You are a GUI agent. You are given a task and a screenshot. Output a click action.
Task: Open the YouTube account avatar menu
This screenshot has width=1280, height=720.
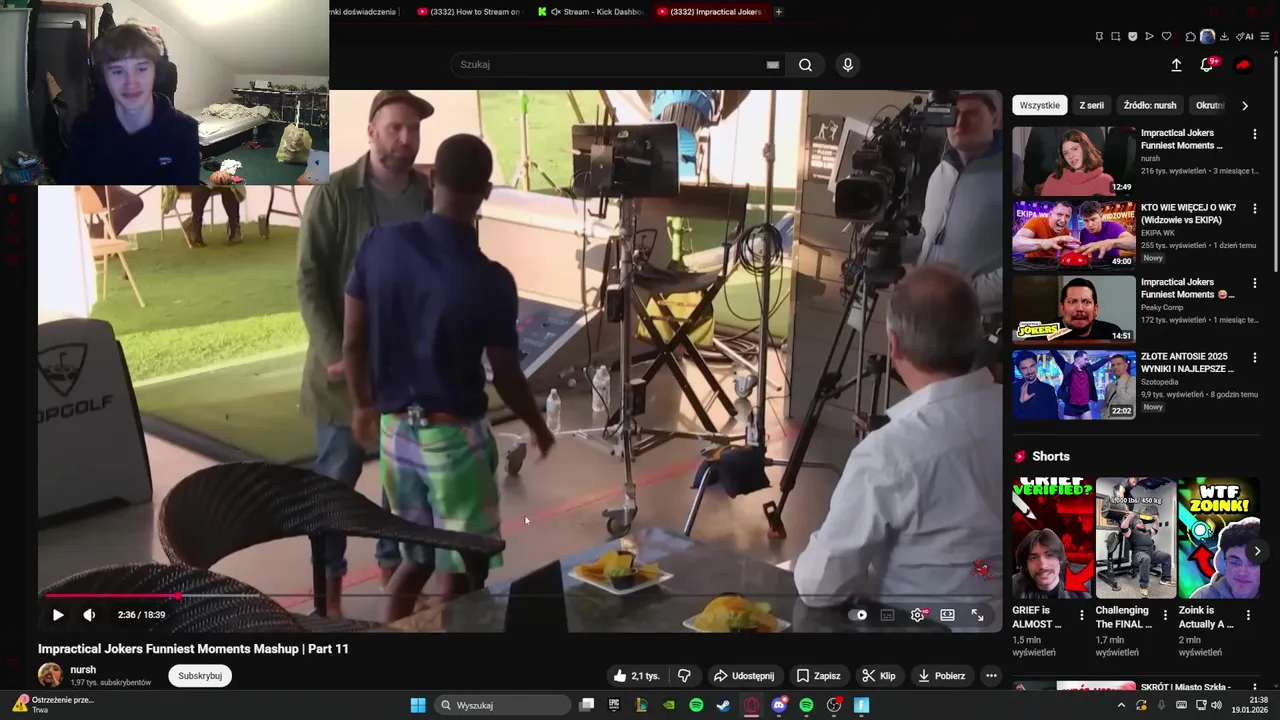pos(1243,65)
